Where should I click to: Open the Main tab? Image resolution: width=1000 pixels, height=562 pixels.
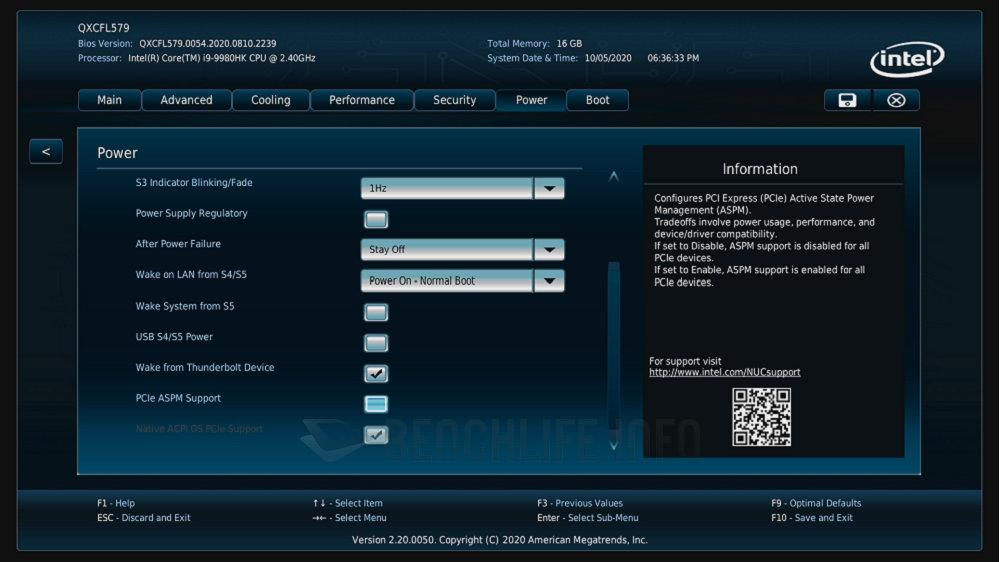pos(109,100)
